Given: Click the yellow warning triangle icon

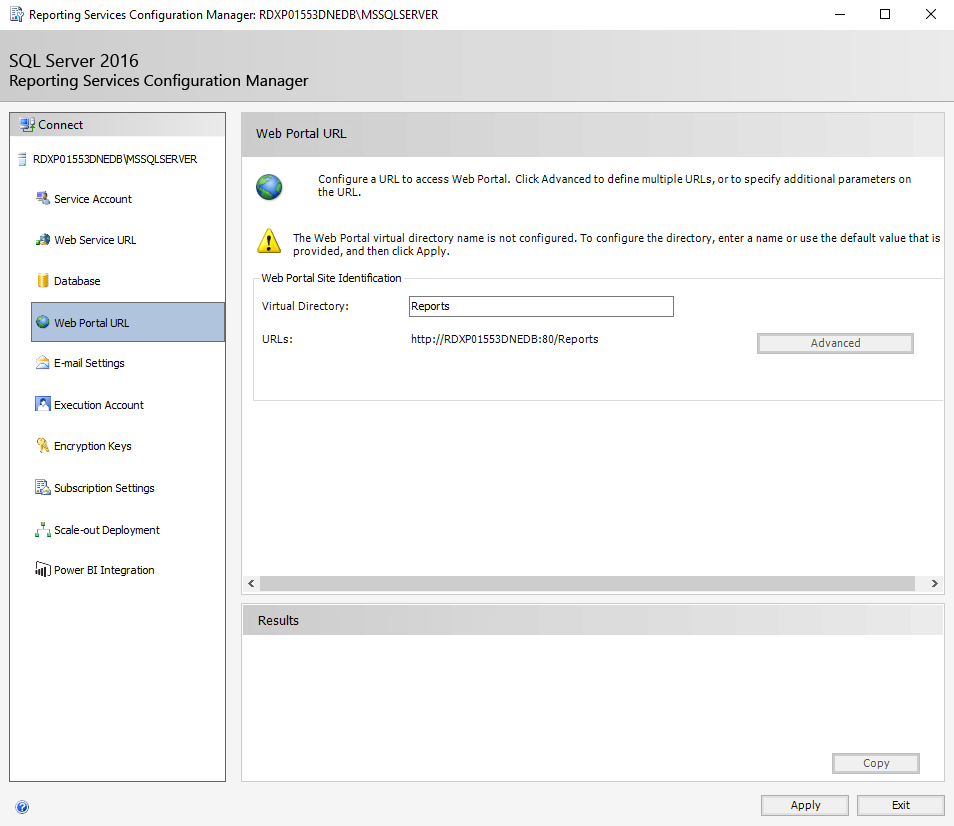Looking at the screenshot, I should tap(269, 241).
